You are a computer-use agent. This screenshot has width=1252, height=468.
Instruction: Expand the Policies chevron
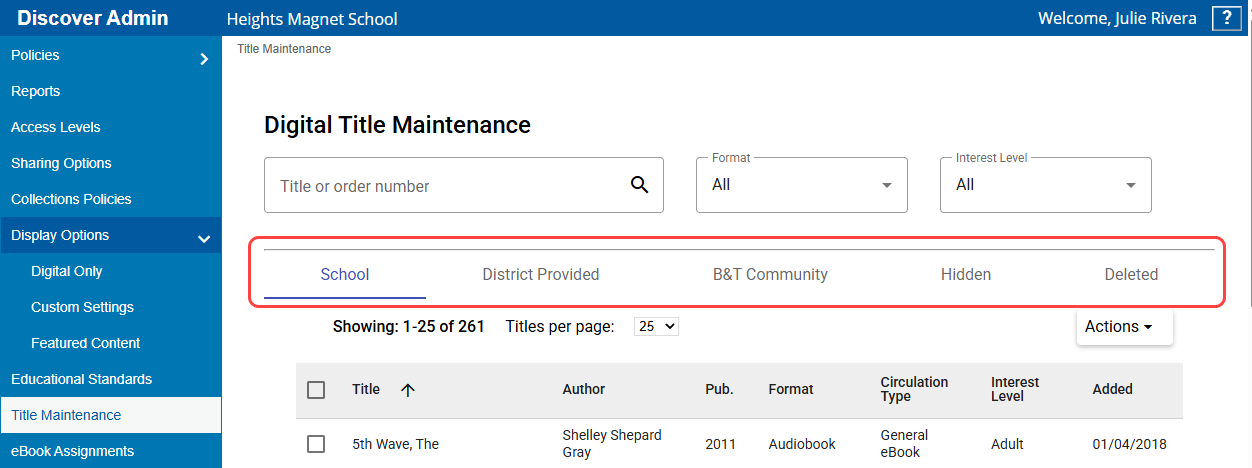click(204, 59)
